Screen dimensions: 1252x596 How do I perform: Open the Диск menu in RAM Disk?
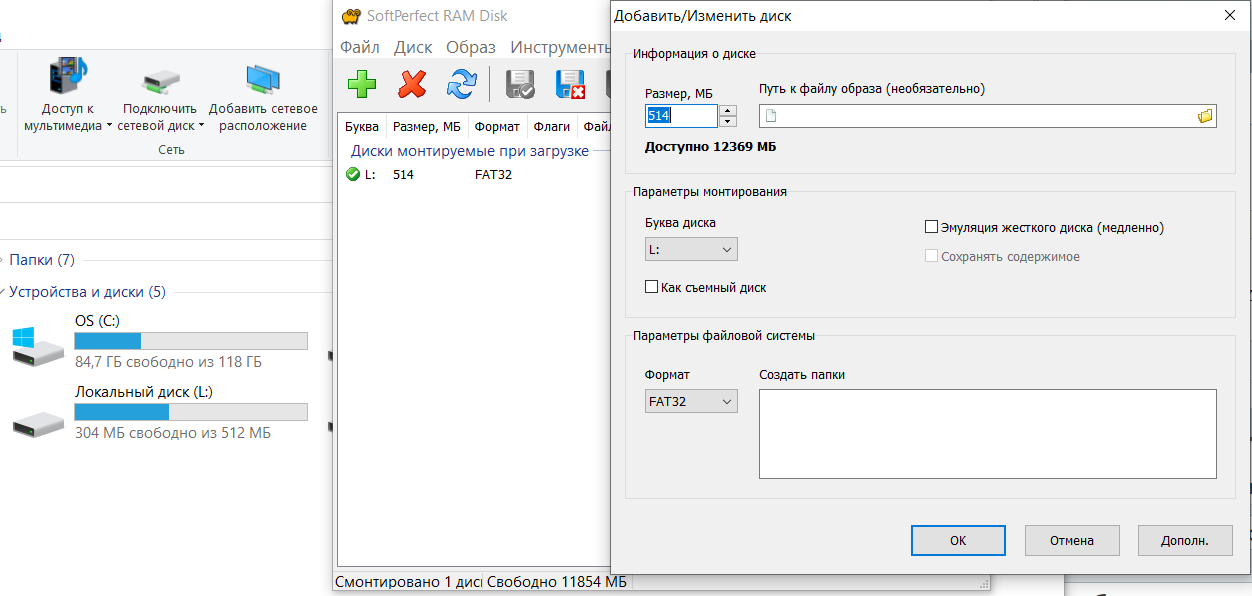(x=413, y=47)
